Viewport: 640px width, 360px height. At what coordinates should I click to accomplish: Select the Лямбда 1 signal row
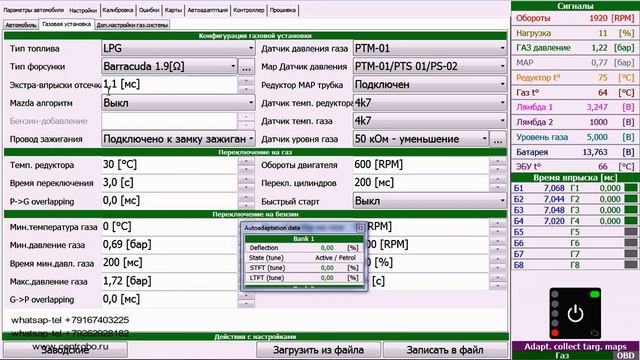575,107
